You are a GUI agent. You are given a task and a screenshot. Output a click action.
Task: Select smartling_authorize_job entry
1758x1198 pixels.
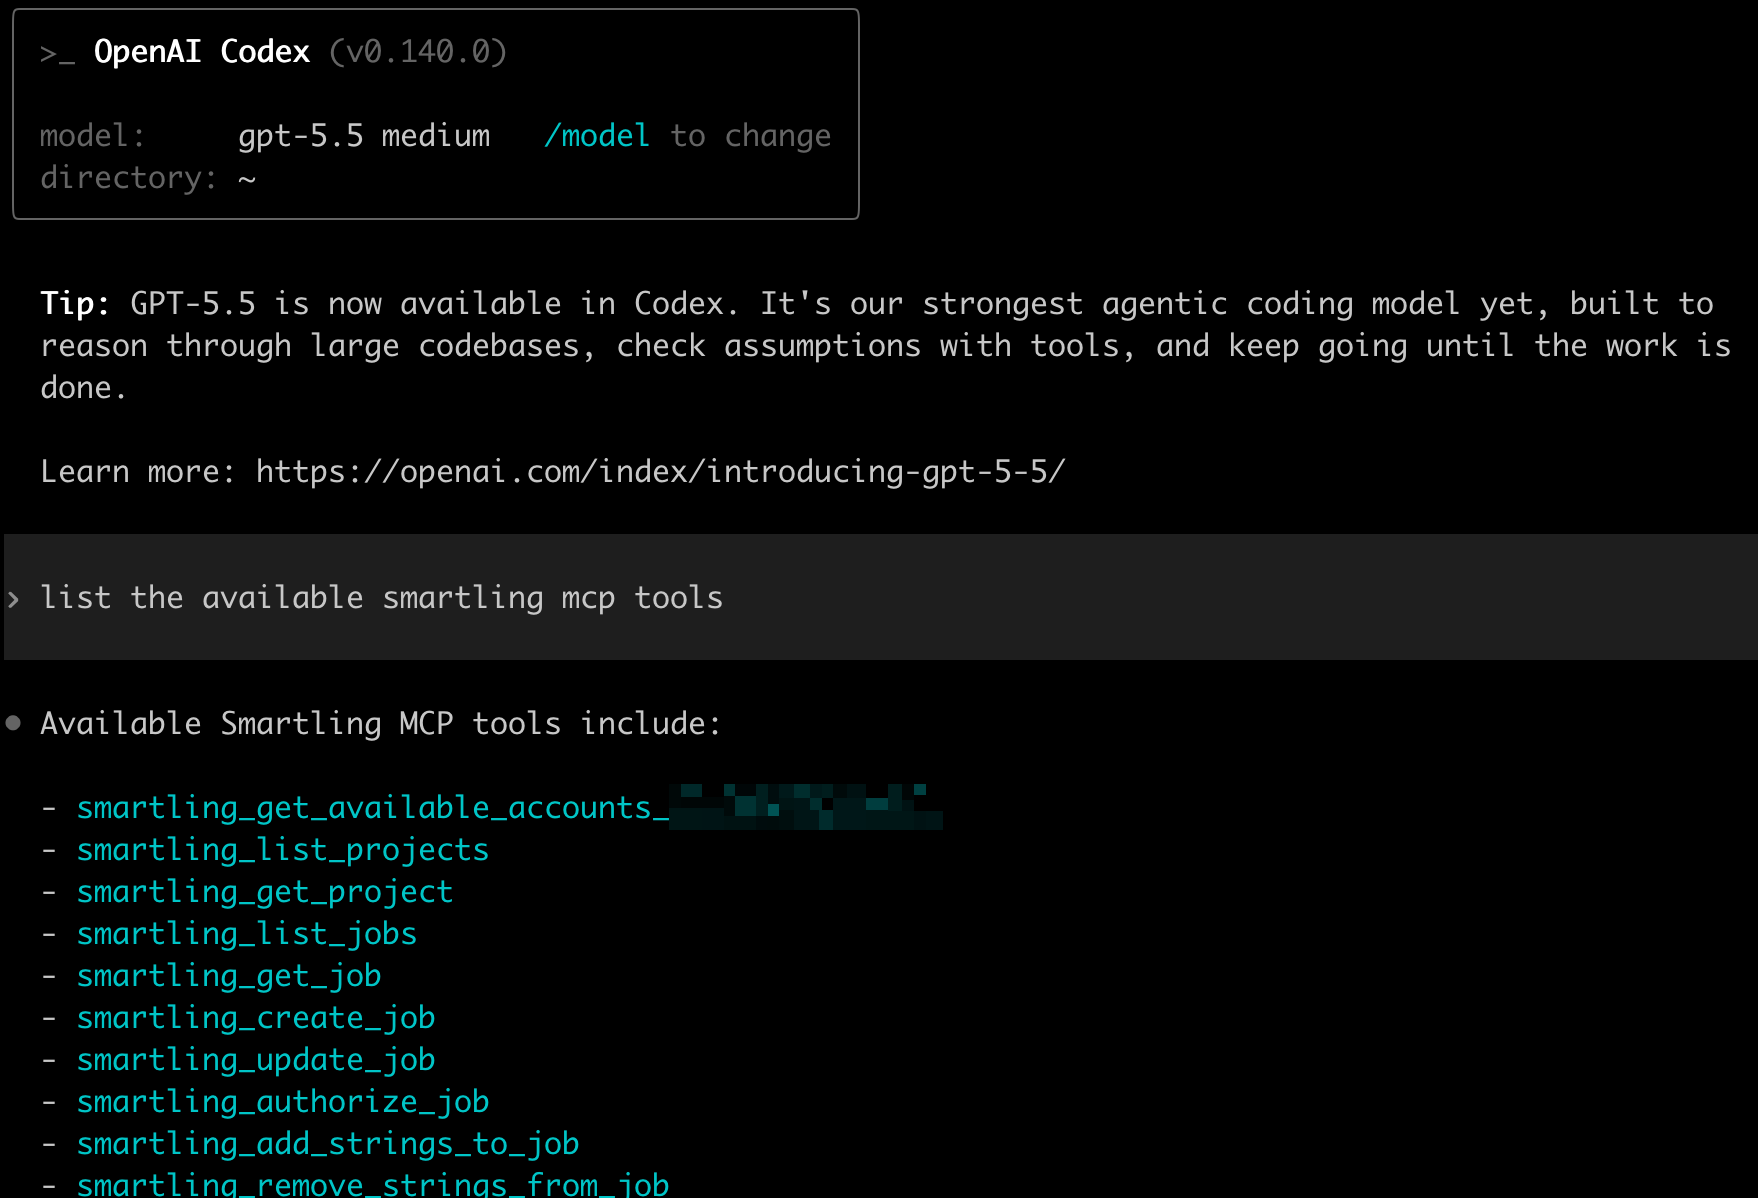283,1102
